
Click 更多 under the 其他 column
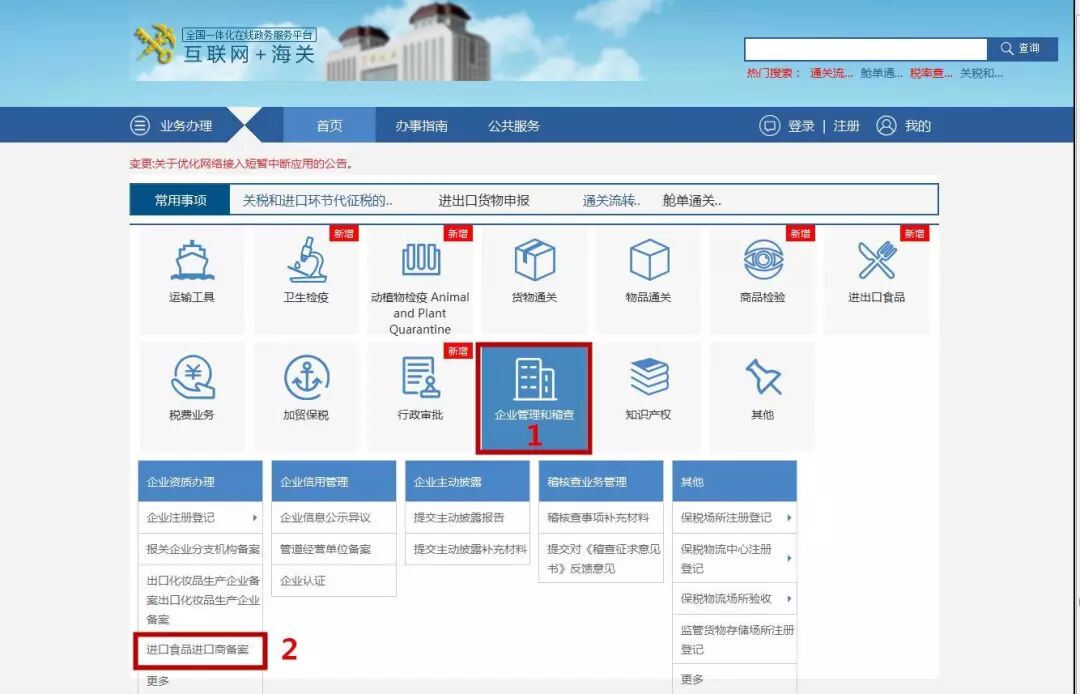point(692,679)
